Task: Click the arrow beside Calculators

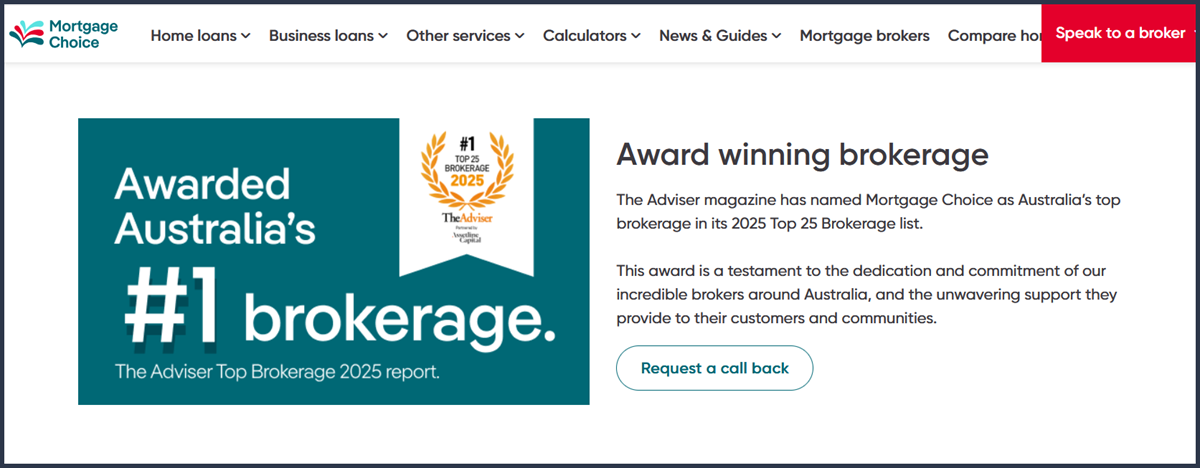Action: 636,36
